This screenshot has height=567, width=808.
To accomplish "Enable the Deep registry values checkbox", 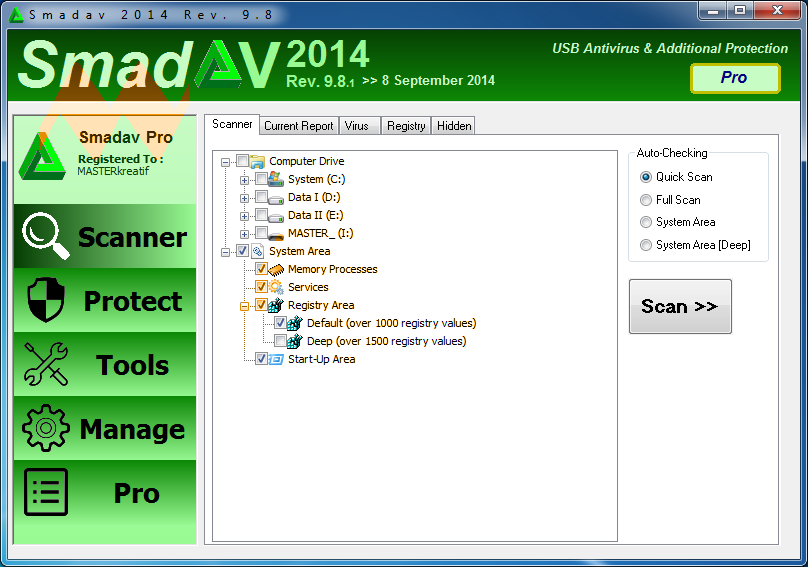I will point(280,341).
